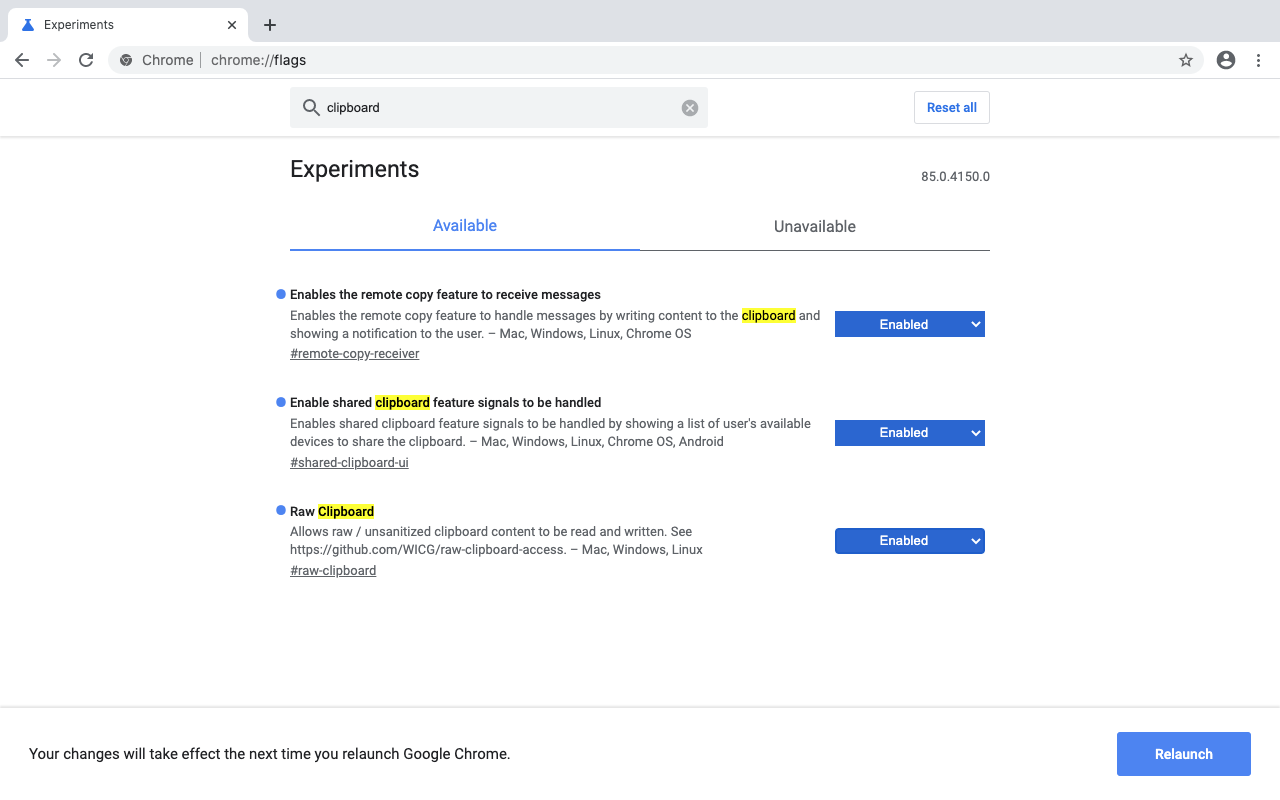This screenshot has width=1280, height=800.
Task: Click the Relaunch button
Action: click(1183, 754)
